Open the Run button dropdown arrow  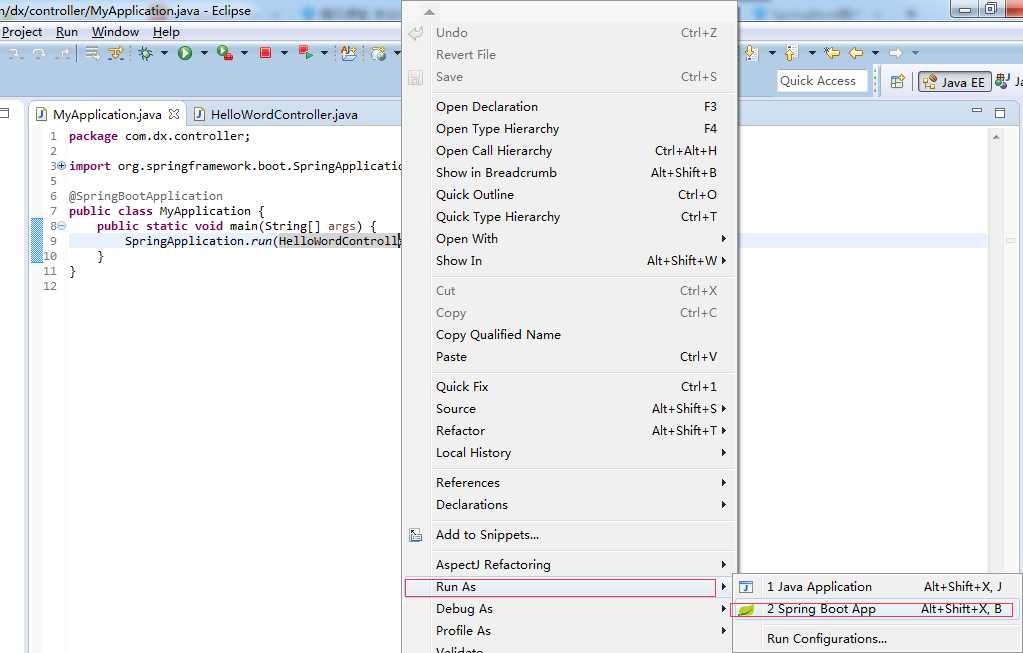[x=204, y=53]
